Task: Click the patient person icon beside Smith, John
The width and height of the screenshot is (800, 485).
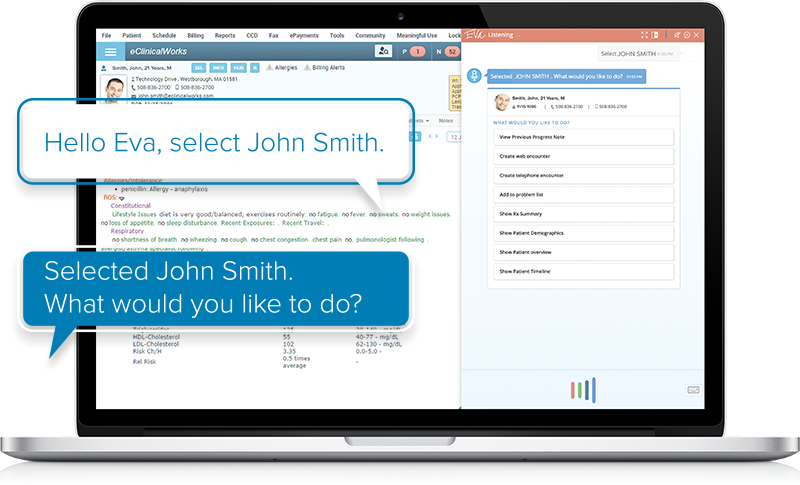Action: (104, 68)
